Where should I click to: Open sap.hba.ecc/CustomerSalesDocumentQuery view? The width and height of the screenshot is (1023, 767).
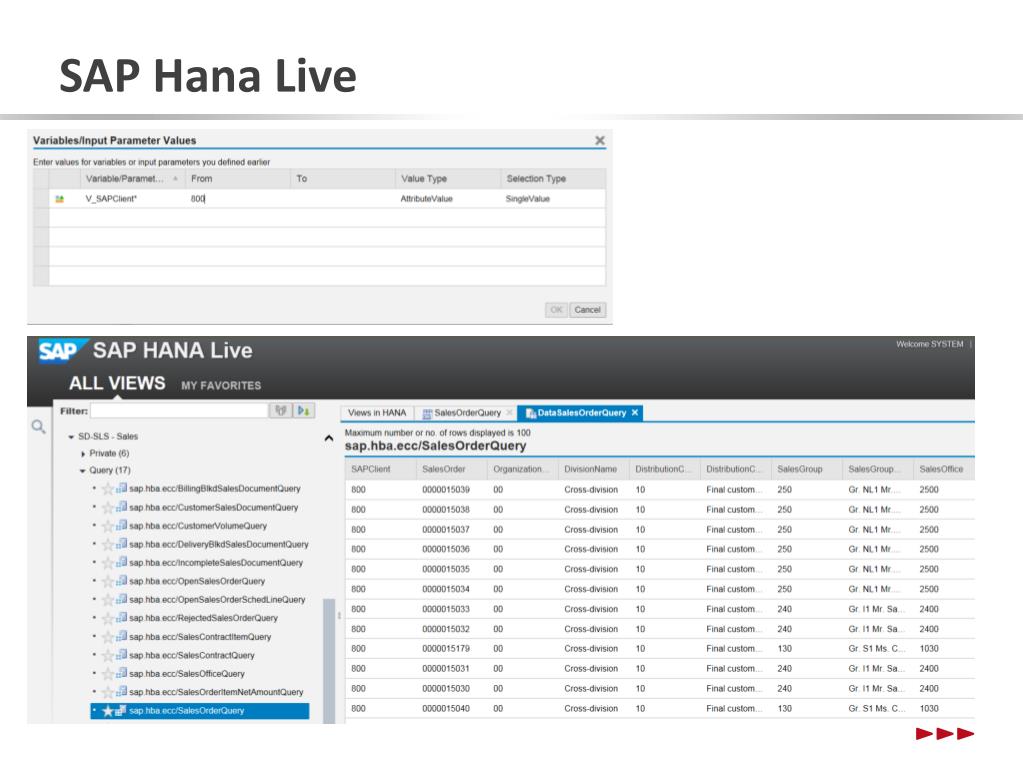[213, 507]
